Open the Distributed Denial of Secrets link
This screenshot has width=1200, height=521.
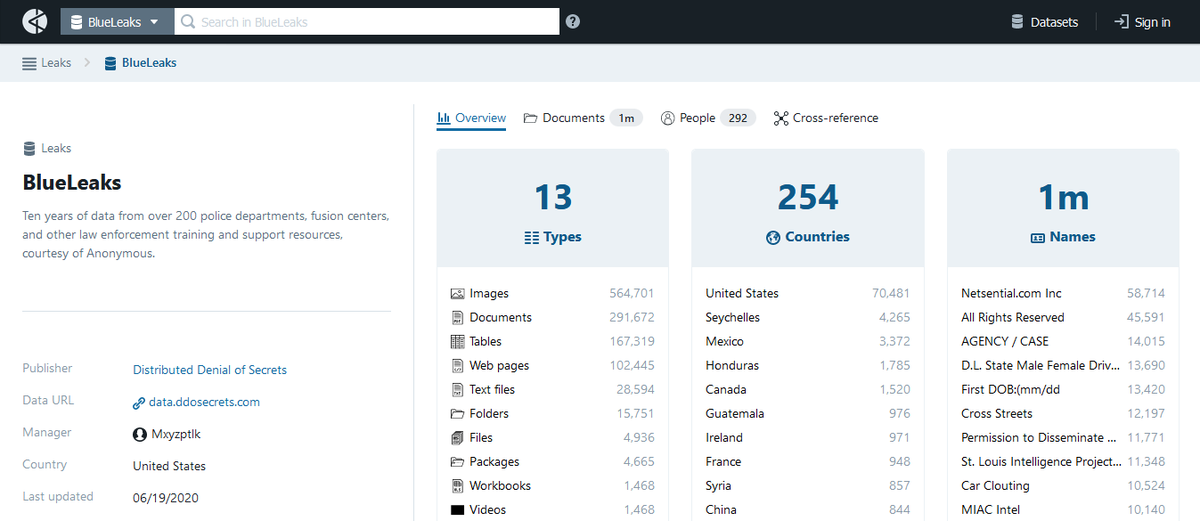tap(210, 370)
